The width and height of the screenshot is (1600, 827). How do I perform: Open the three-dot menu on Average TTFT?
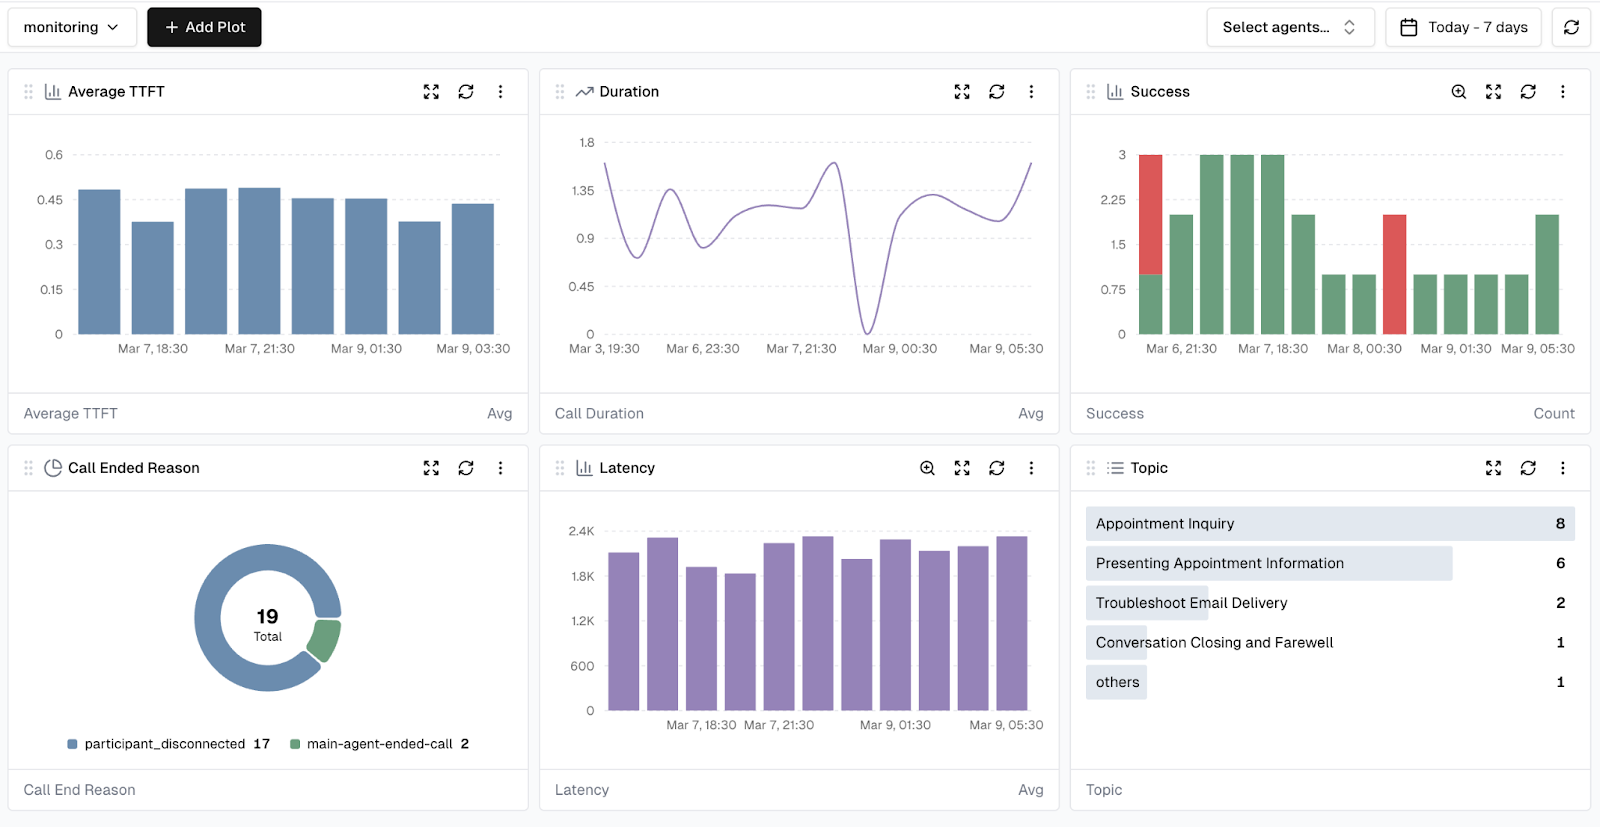pyautogui.click(x=500, y=92)
